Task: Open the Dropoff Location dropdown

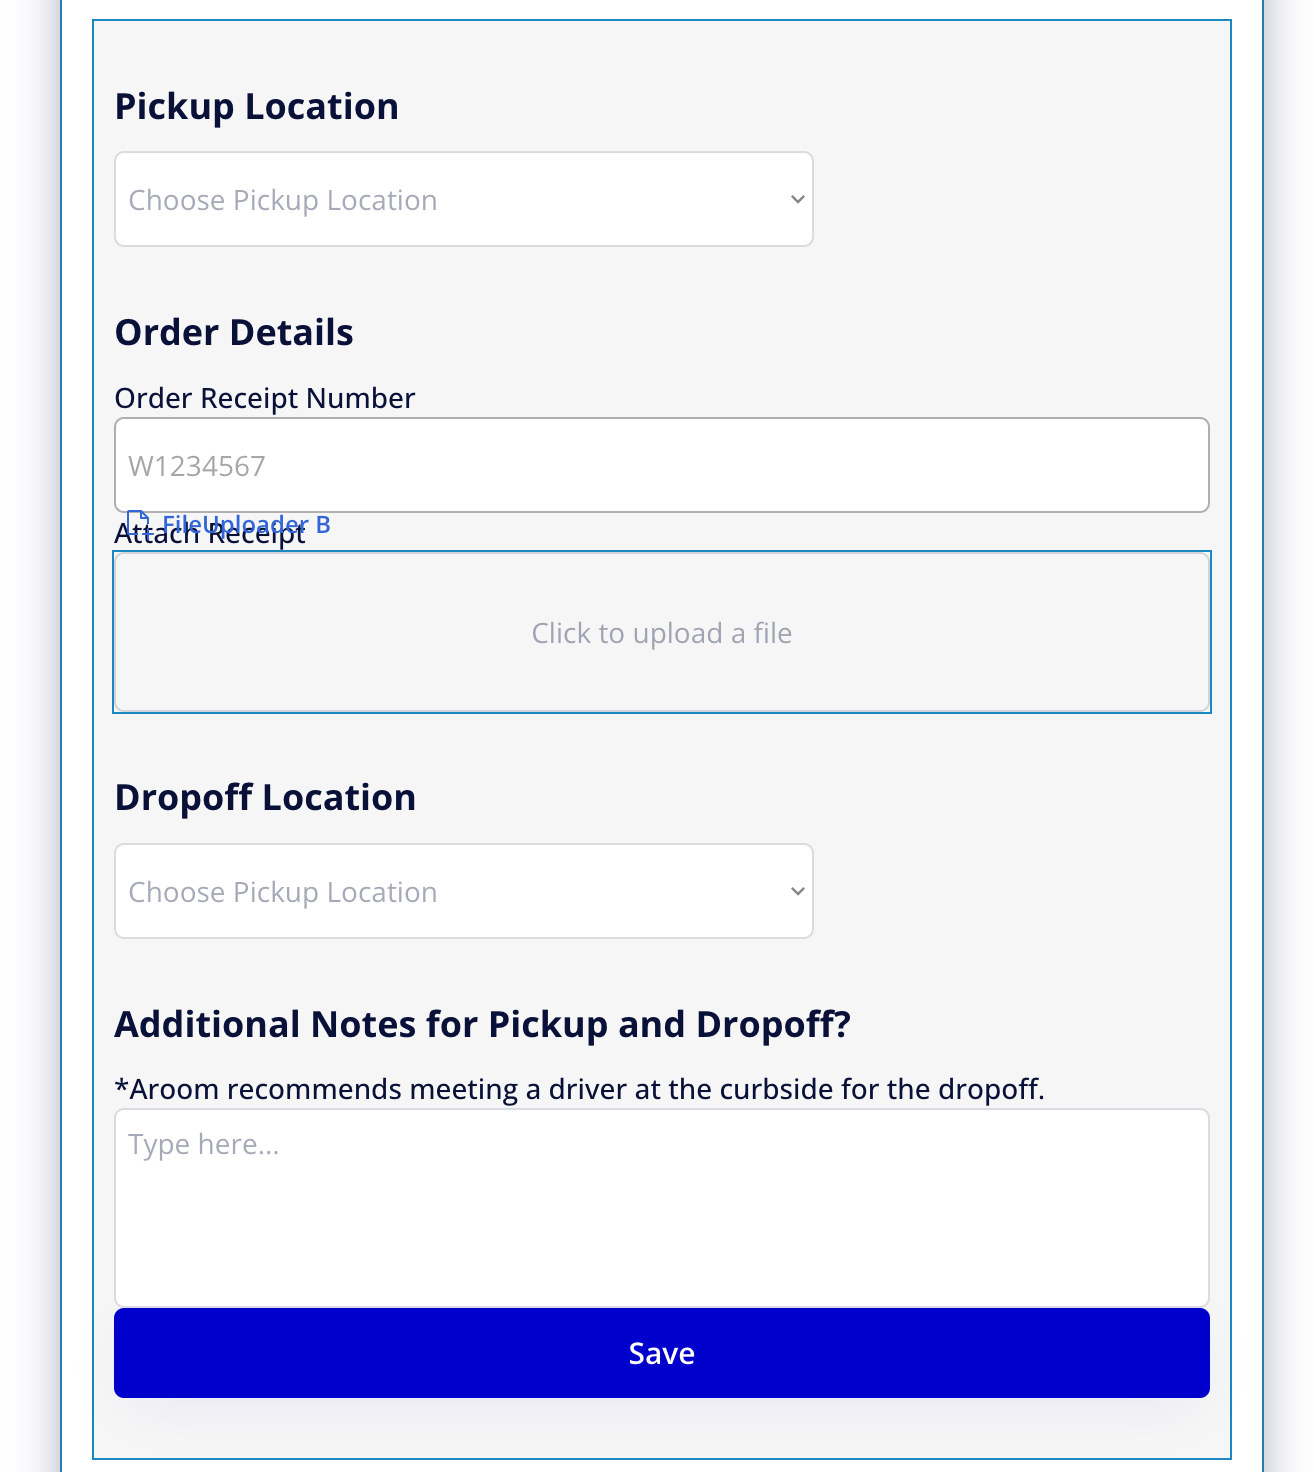Action: [464, 891]
